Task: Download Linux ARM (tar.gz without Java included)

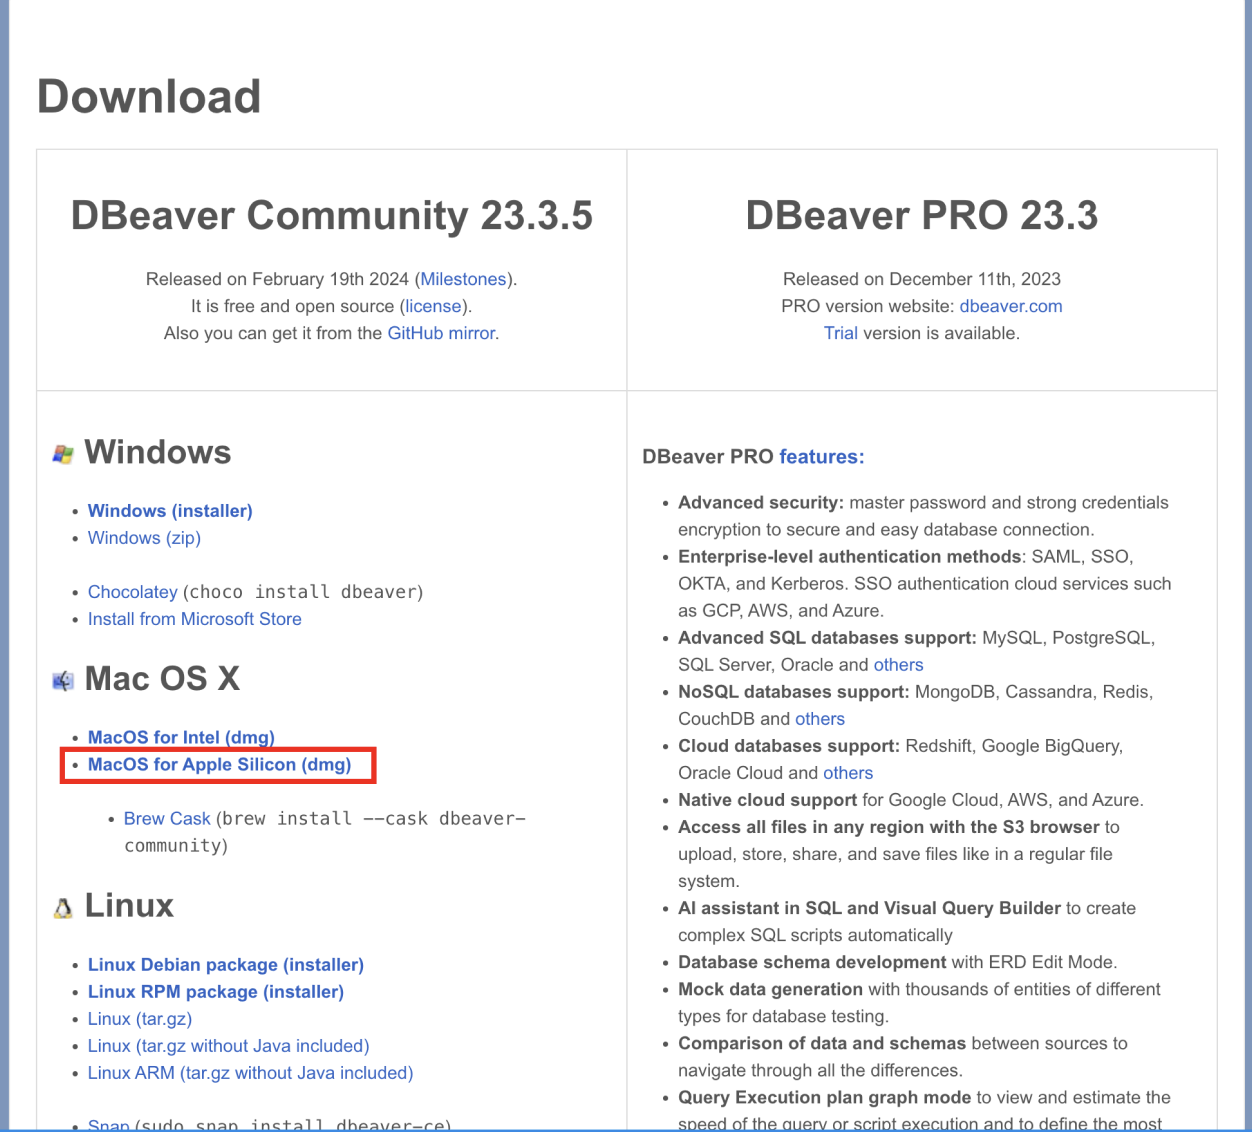Action: pyautogui.click(x=251, y=1073)
